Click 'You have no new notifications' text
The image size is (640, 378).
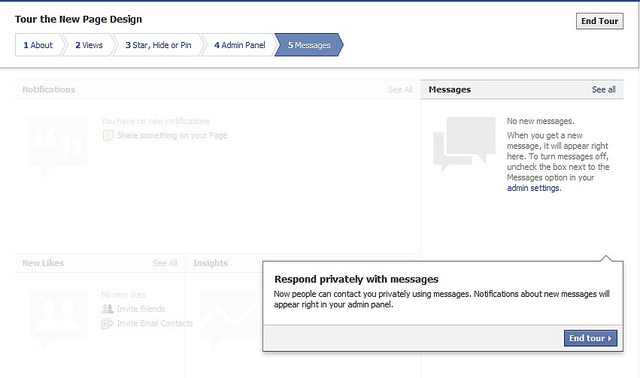click(x=155, y=121)
